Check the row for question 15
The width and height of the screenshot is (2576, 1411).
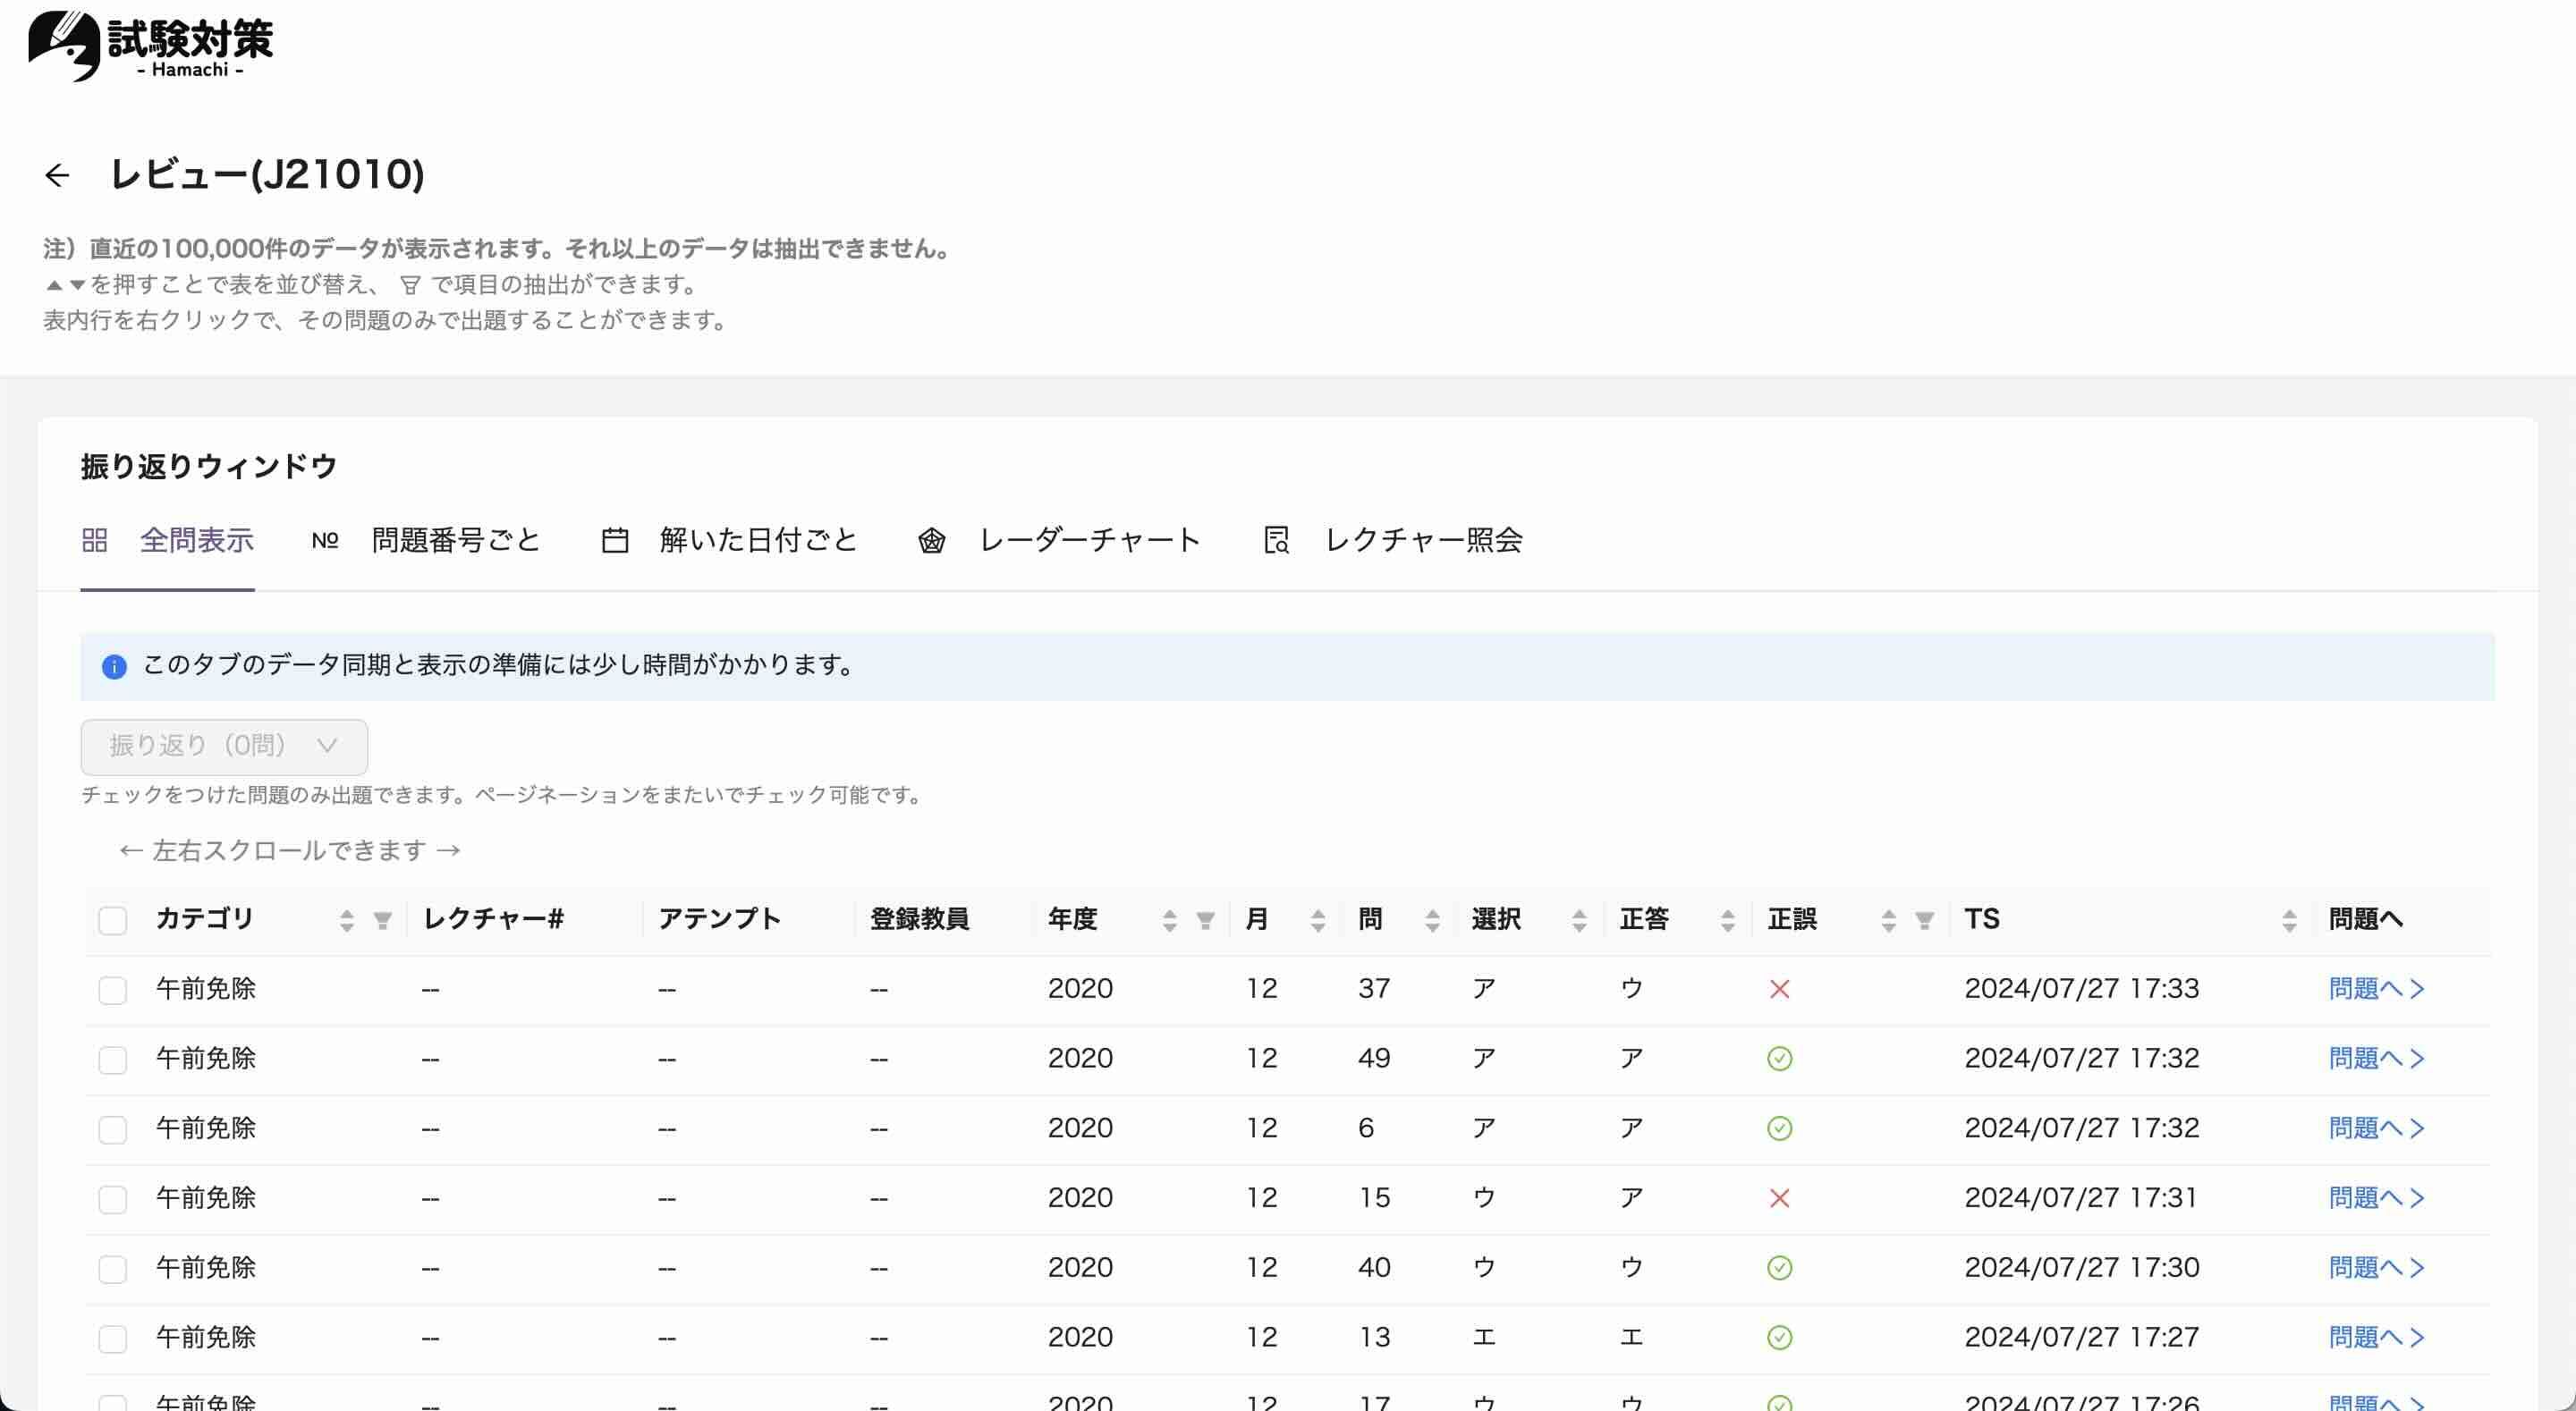point(113,1199)
